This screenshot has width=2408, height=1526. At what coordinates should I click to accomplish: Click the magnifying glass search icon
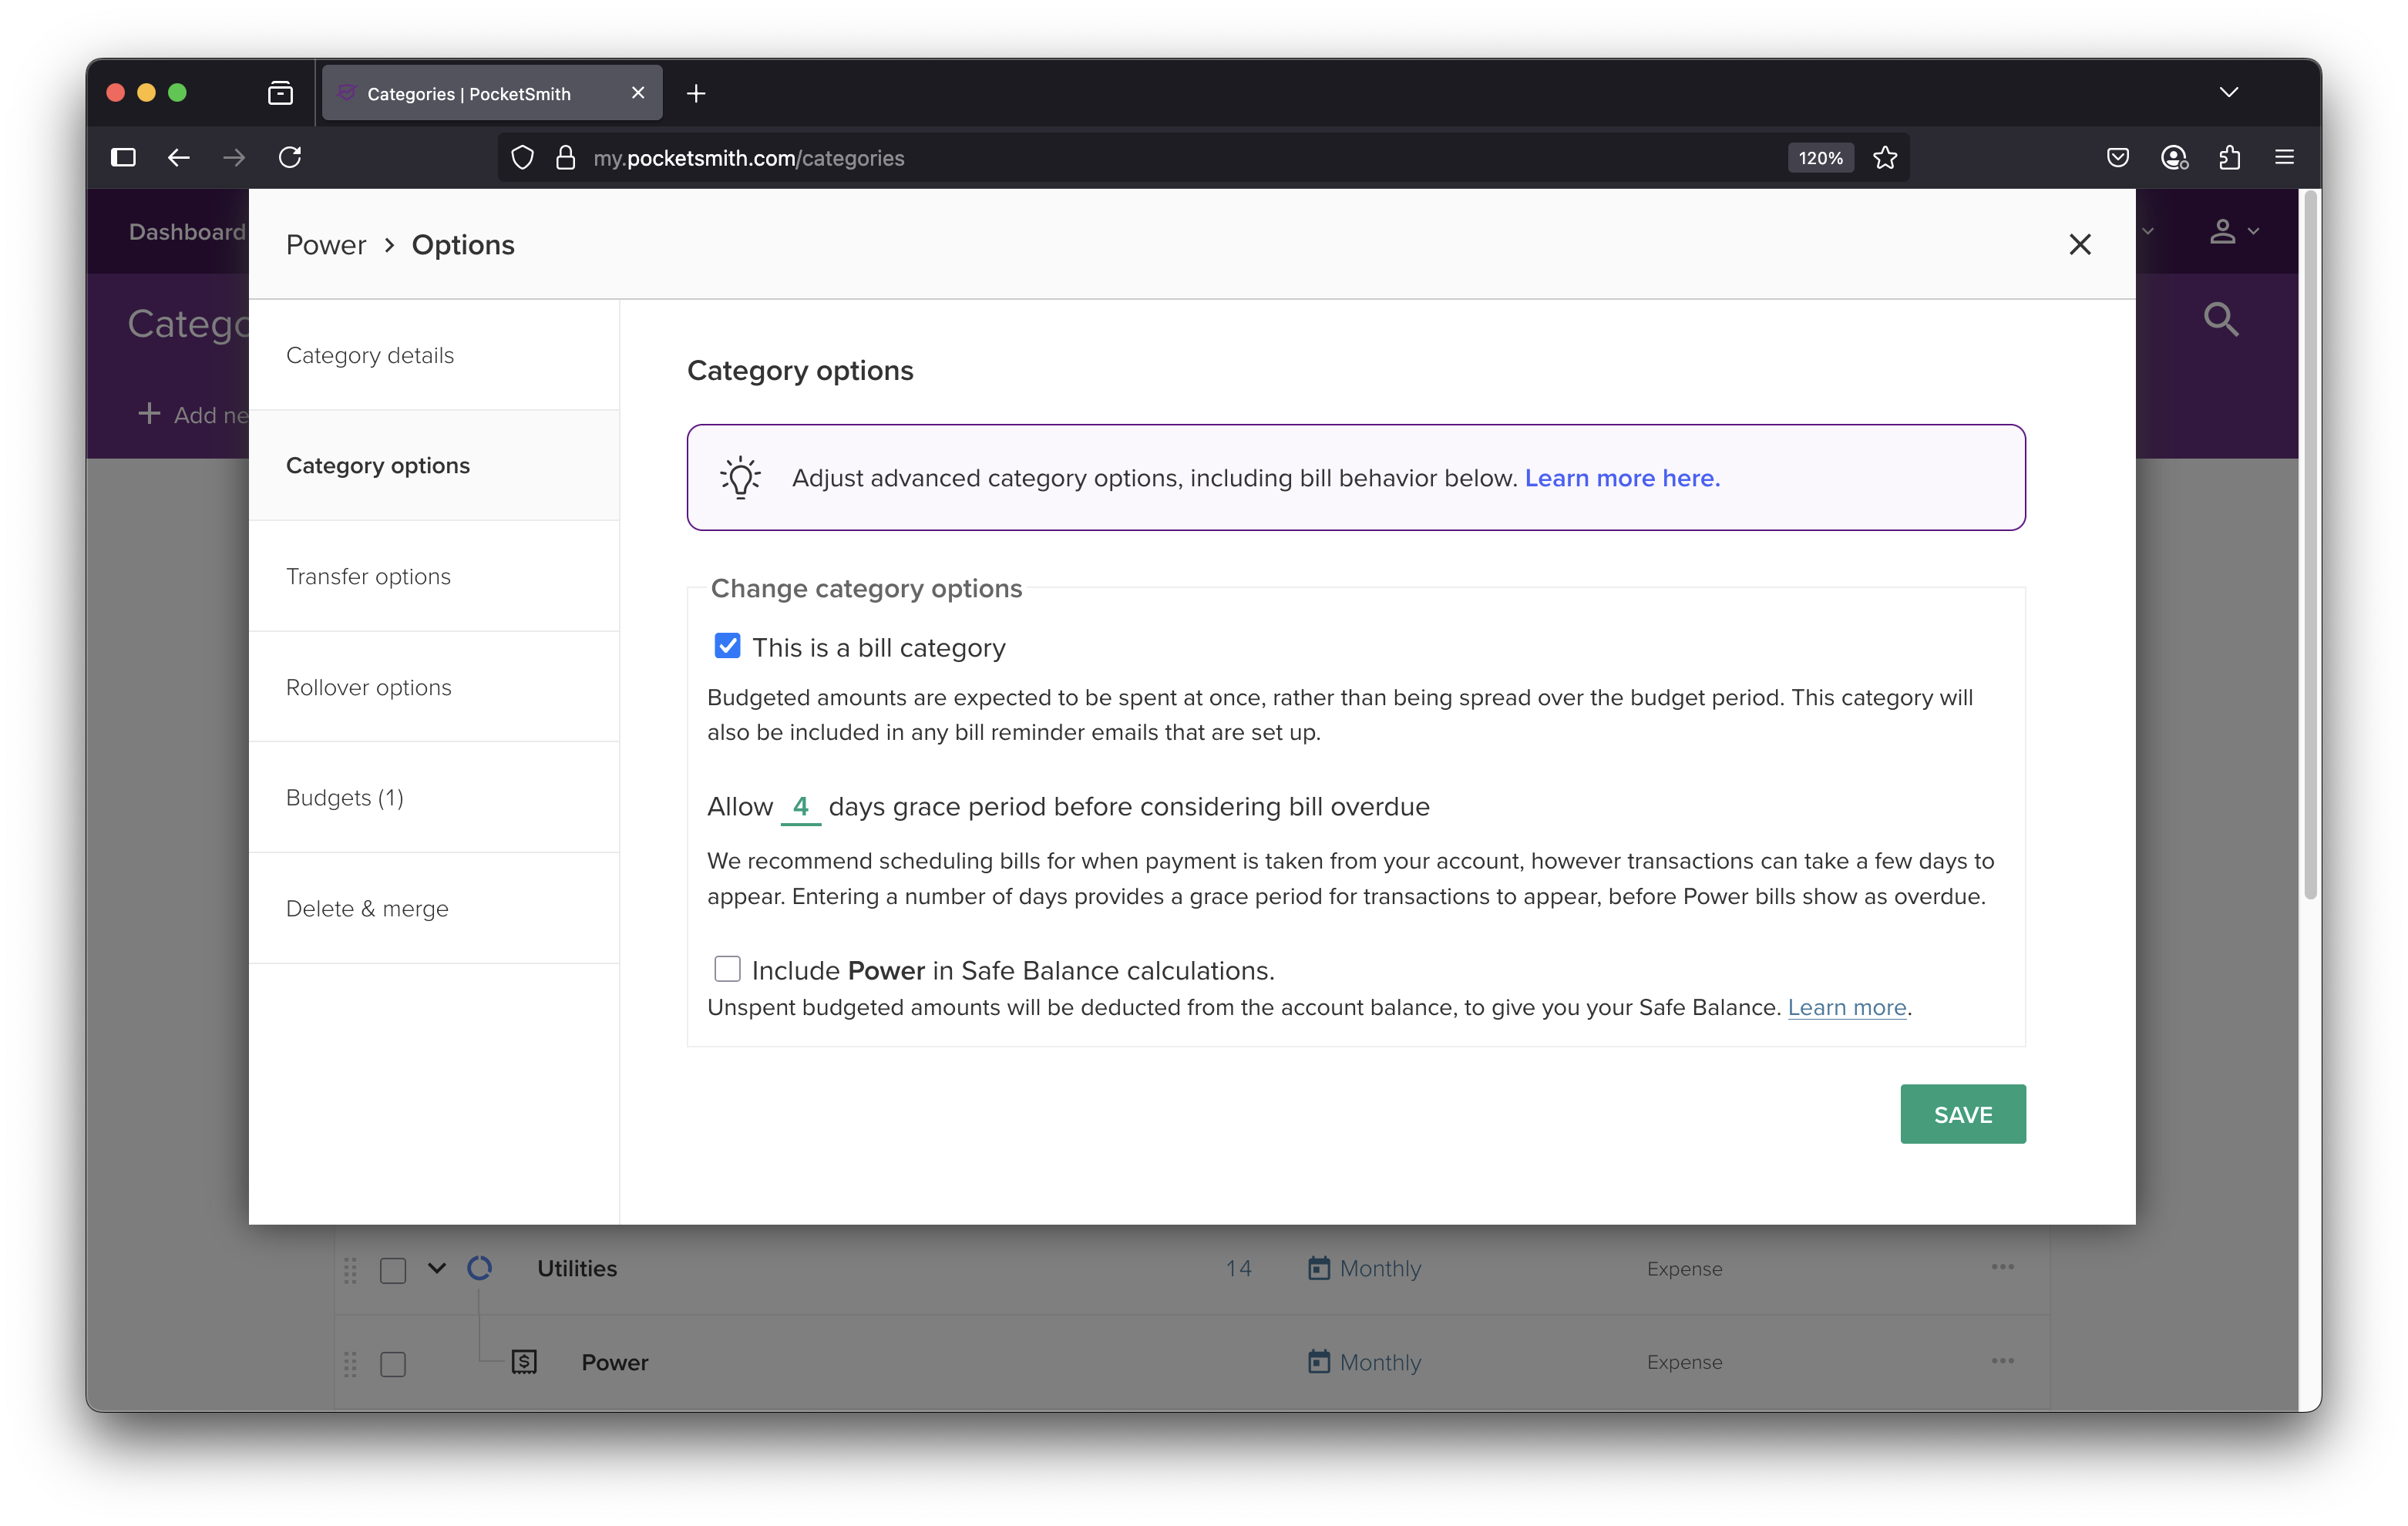click(2220, 319)
